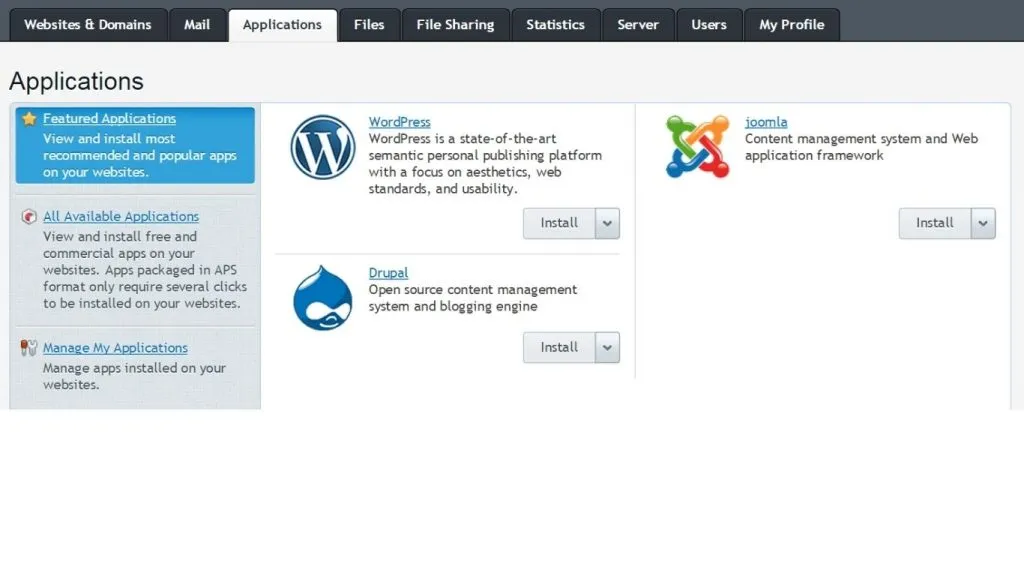This screenshot has height=576, width=1024.
Task: Click the Drupal 'Open source content management' description
Action: [x=473, y=298]
